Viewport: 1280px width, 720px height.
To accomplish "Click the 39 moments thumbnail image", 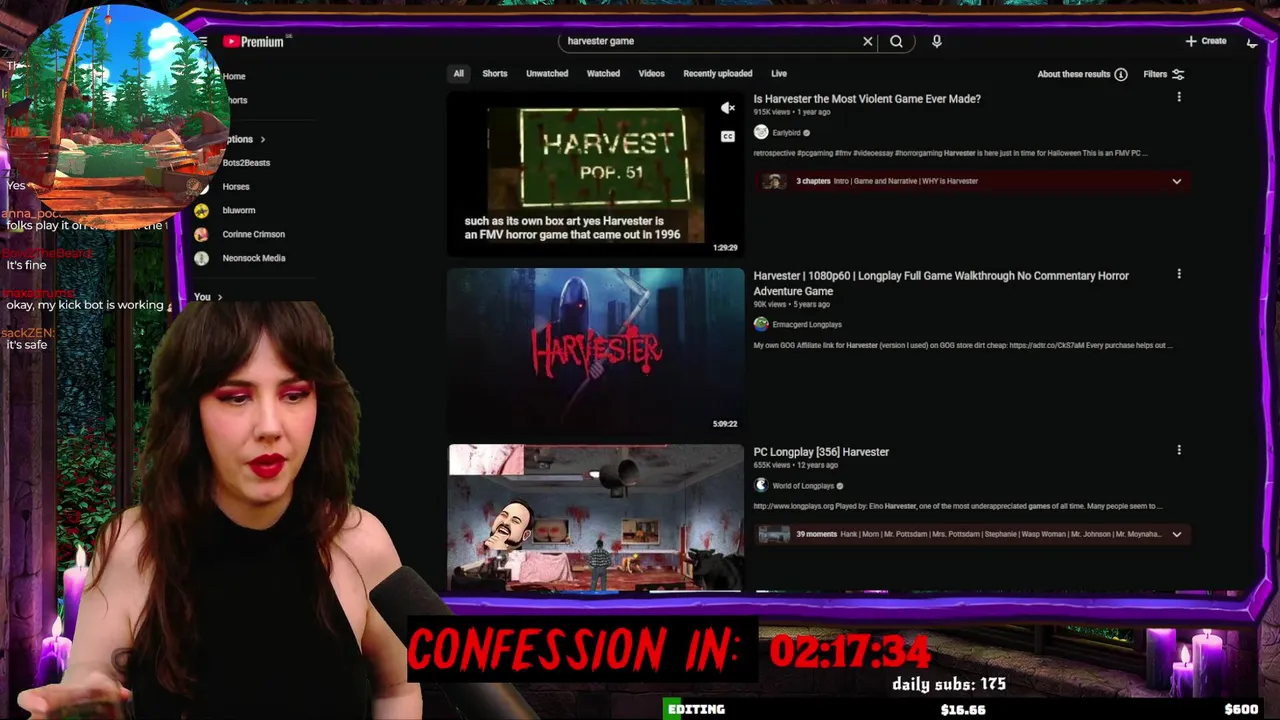I will coord(773,534).
